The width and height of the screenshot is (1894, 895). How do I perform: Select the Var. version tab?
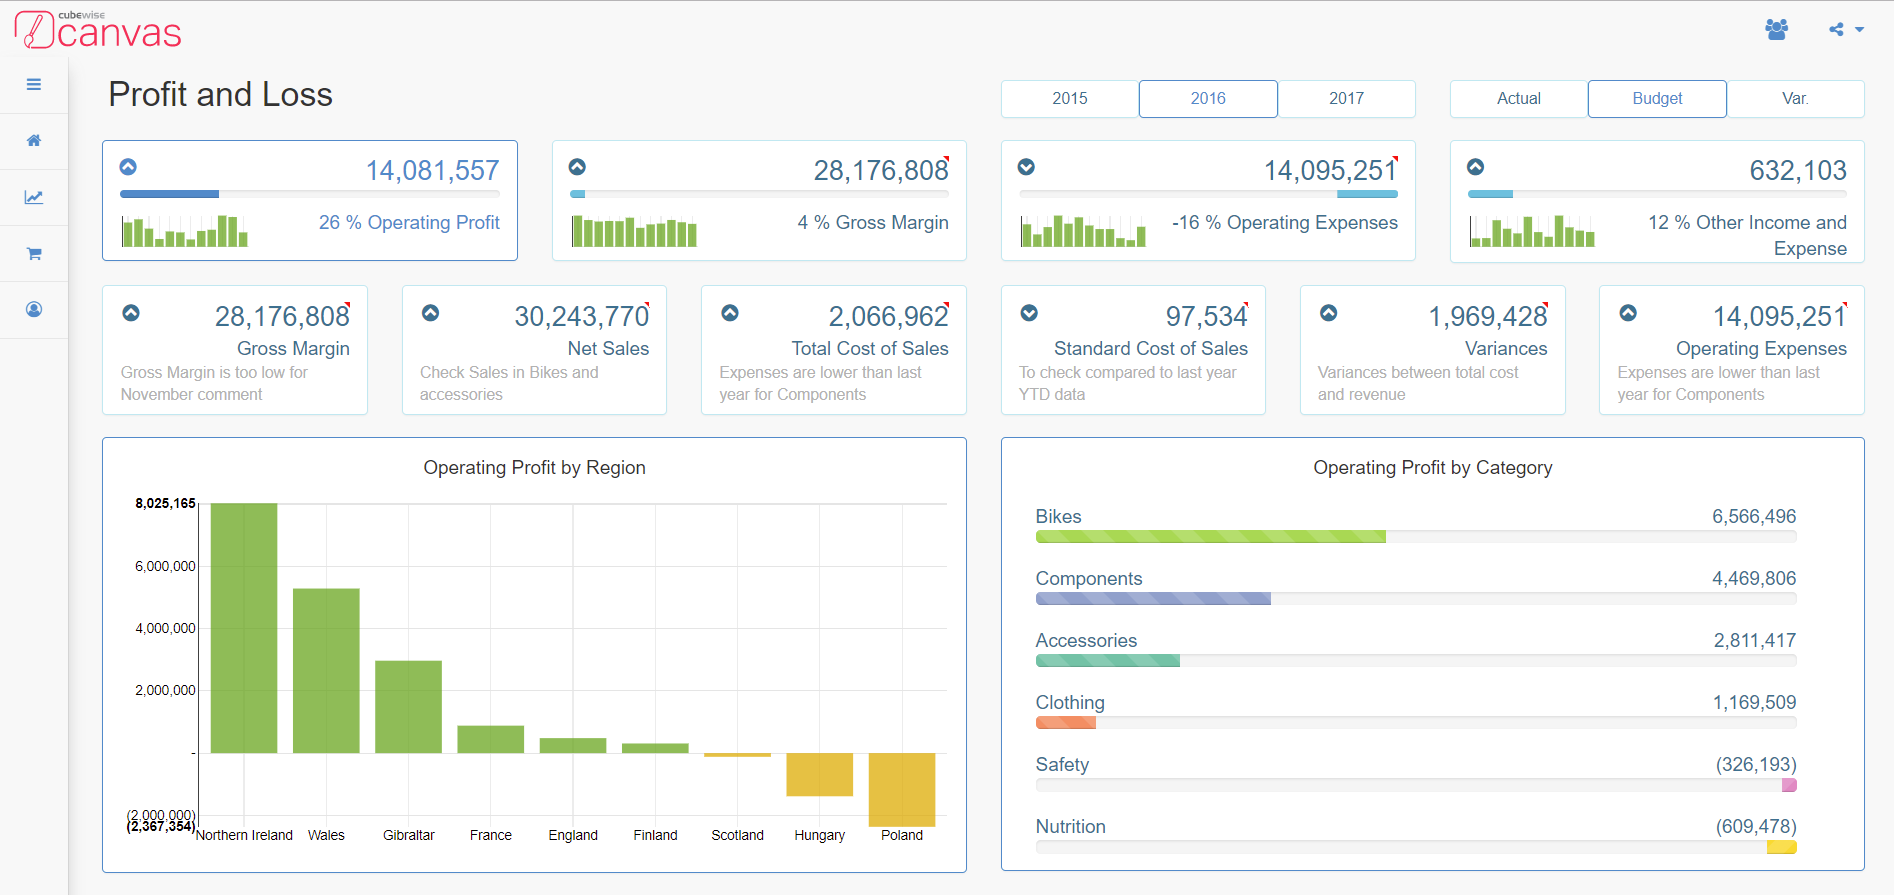point(1795,99)
